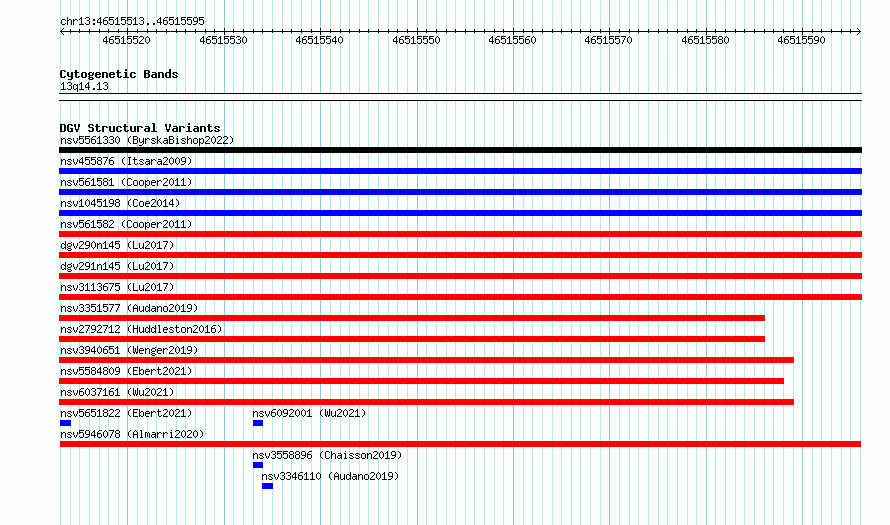Viewport: 890px width, 525px height.
Task: Open nsv3351577 (Audano2019) label
Action: point(129,308)
